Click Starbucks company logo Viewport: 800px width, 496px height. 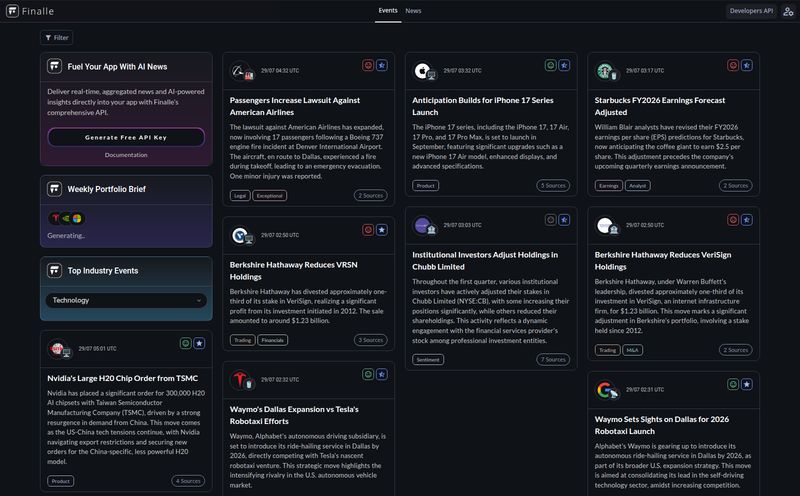pos(606,71)
